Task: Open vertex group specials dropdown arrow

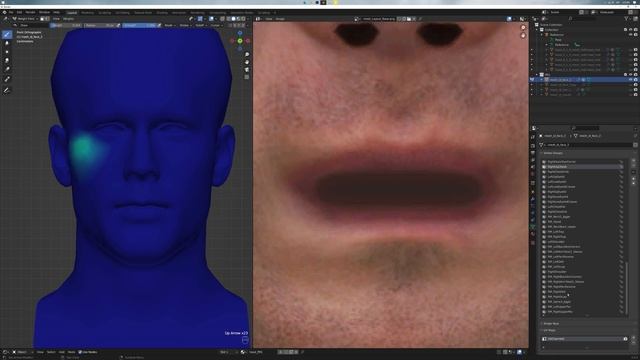Action: coord(634,172)
